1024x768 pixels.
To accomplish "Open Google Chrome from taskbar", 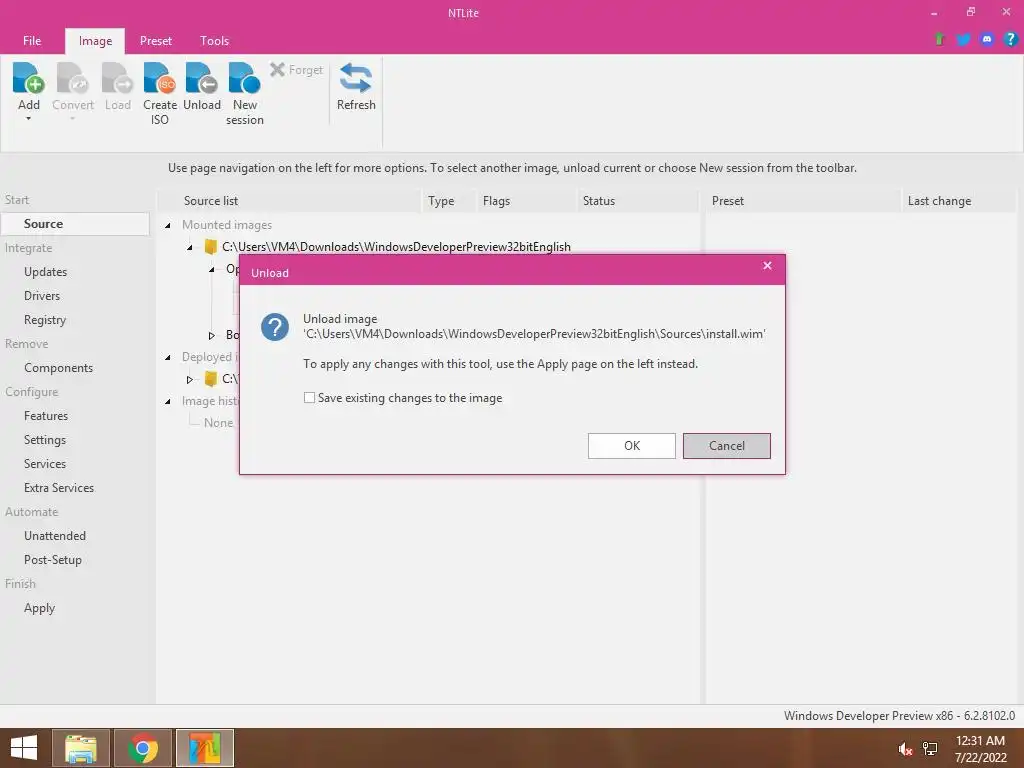I will pos(143,748).
